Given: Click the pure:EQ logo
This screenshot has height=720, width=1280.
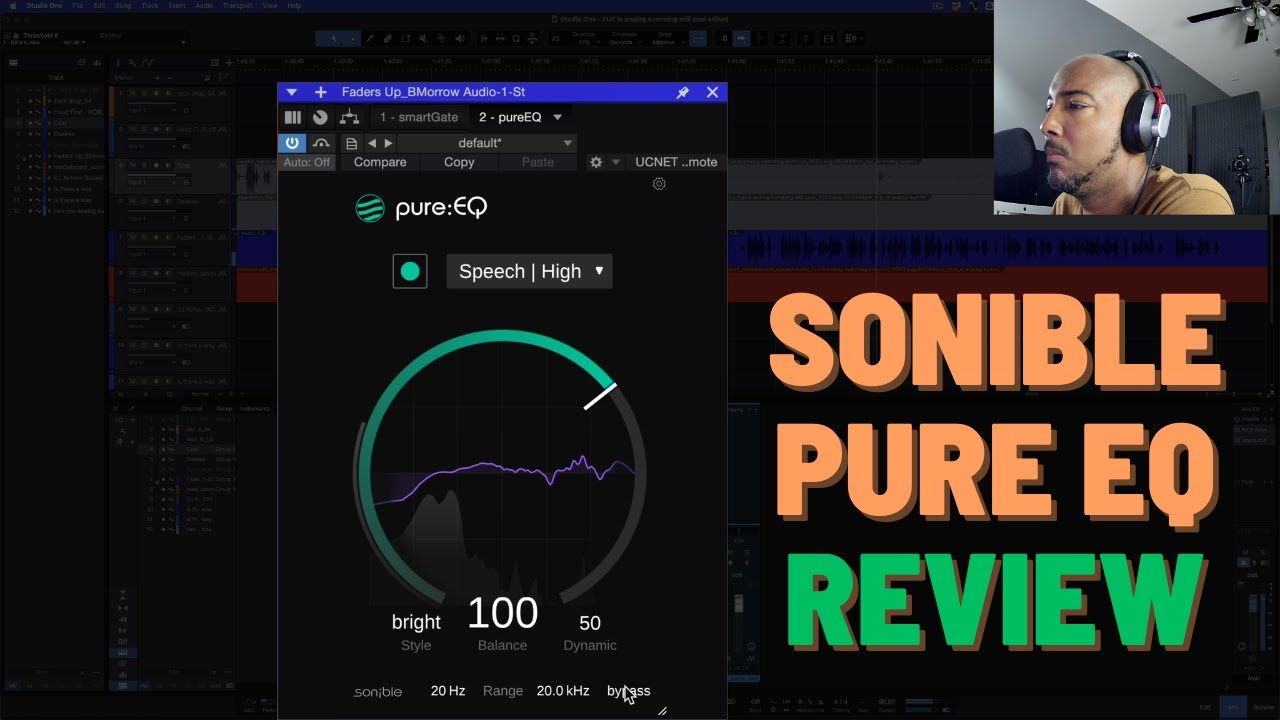Looking at the screenshot, I should click(x=421, y=208).
